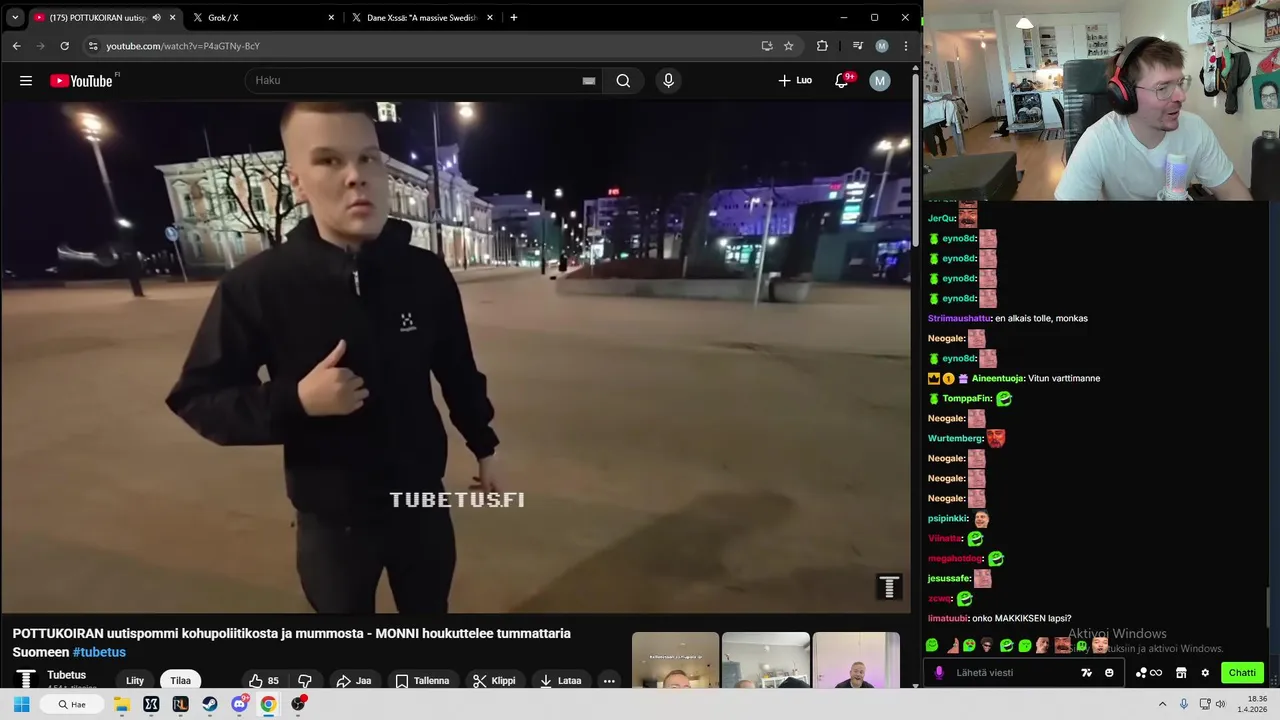Click the purple microphone icon in chat
Image resolution: width=1280 pixels, height=720 pixels.
click(938, 673)
